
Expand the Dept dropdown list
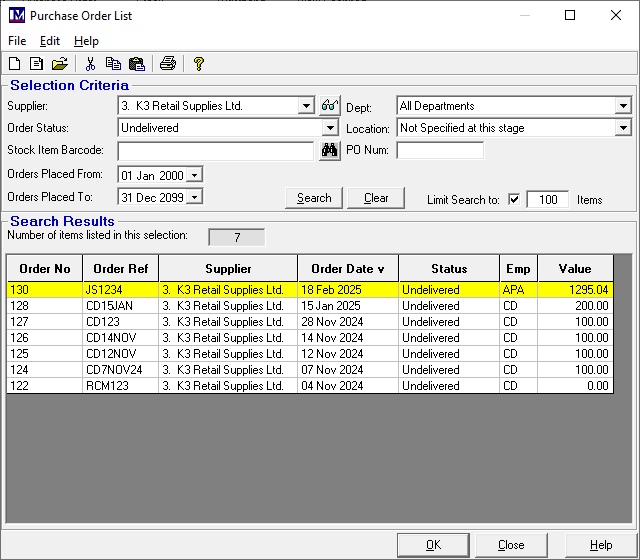pos(623,106)
